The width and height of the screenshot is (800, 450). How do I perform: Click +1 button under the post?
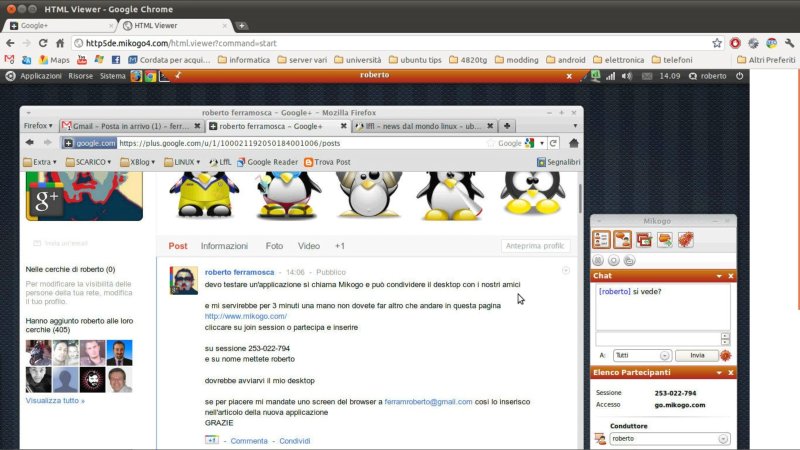tap(211, 440)
